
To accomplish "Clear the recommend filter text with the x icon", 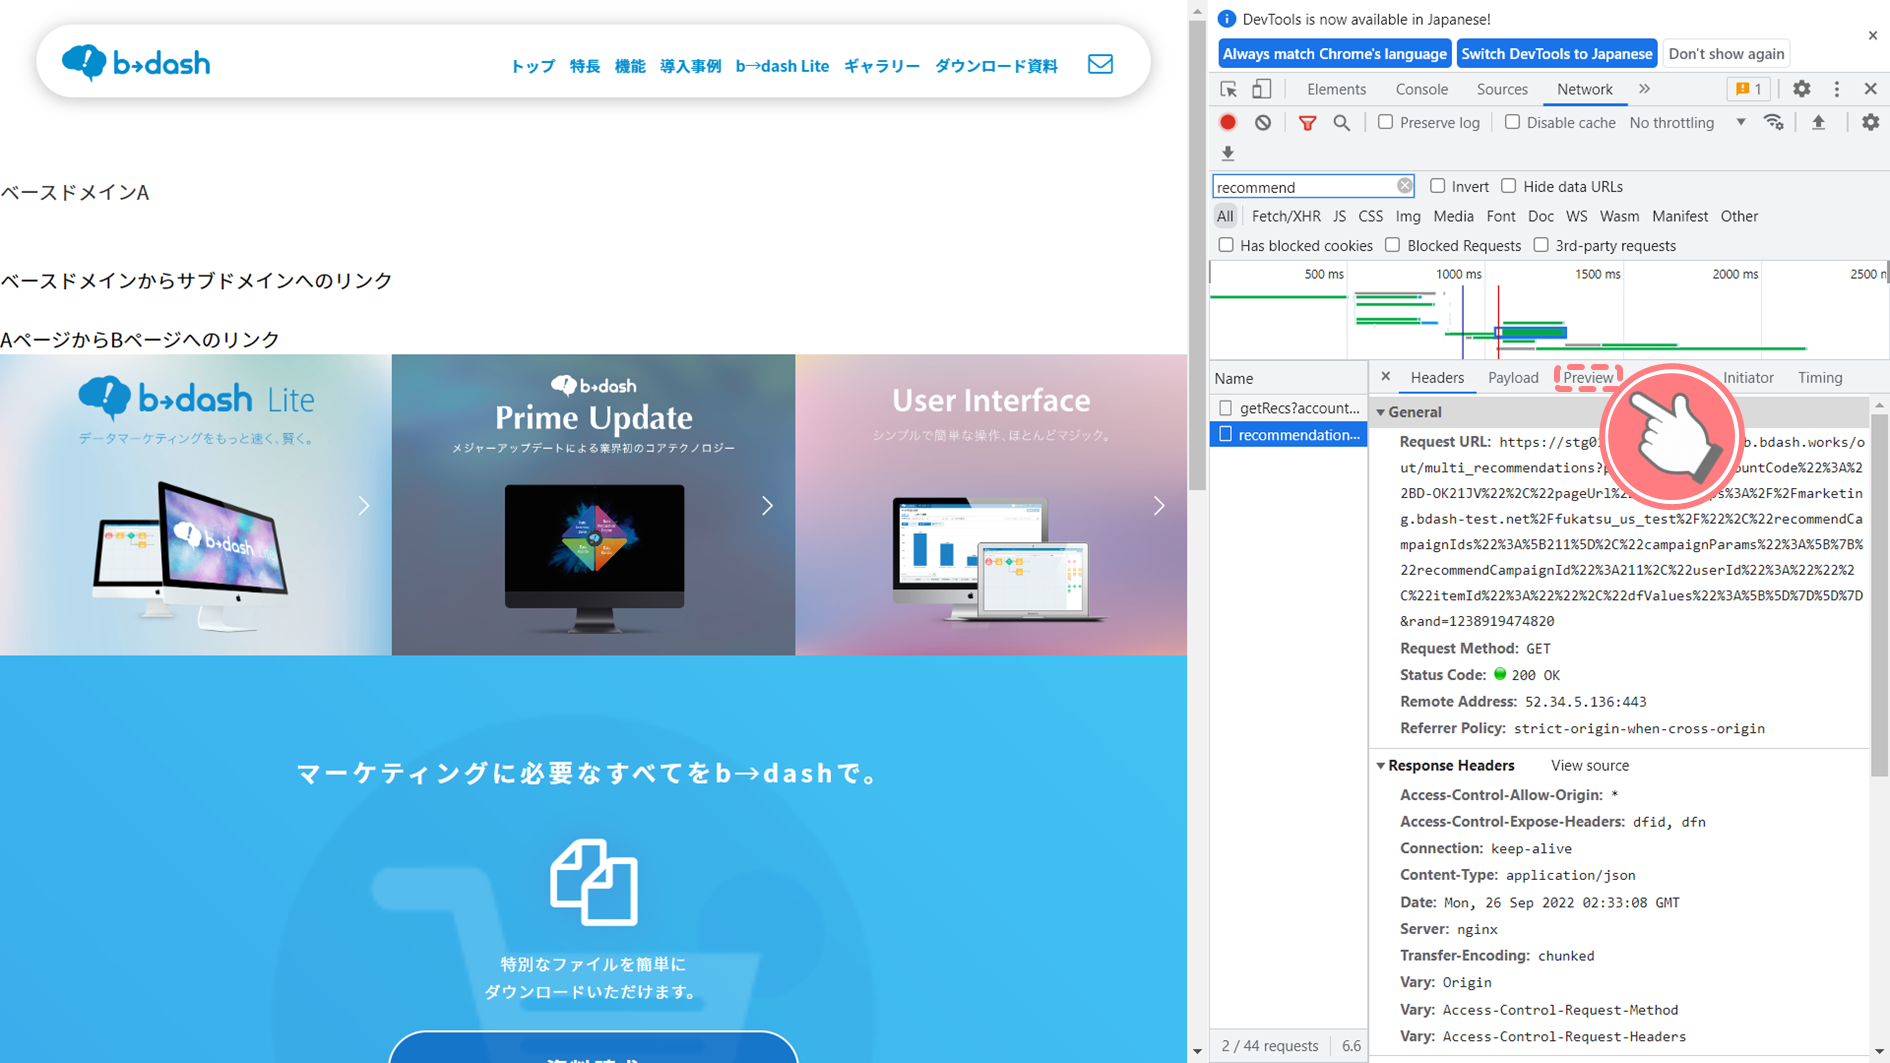I will pyautogui.click(x=1404, y=186).
